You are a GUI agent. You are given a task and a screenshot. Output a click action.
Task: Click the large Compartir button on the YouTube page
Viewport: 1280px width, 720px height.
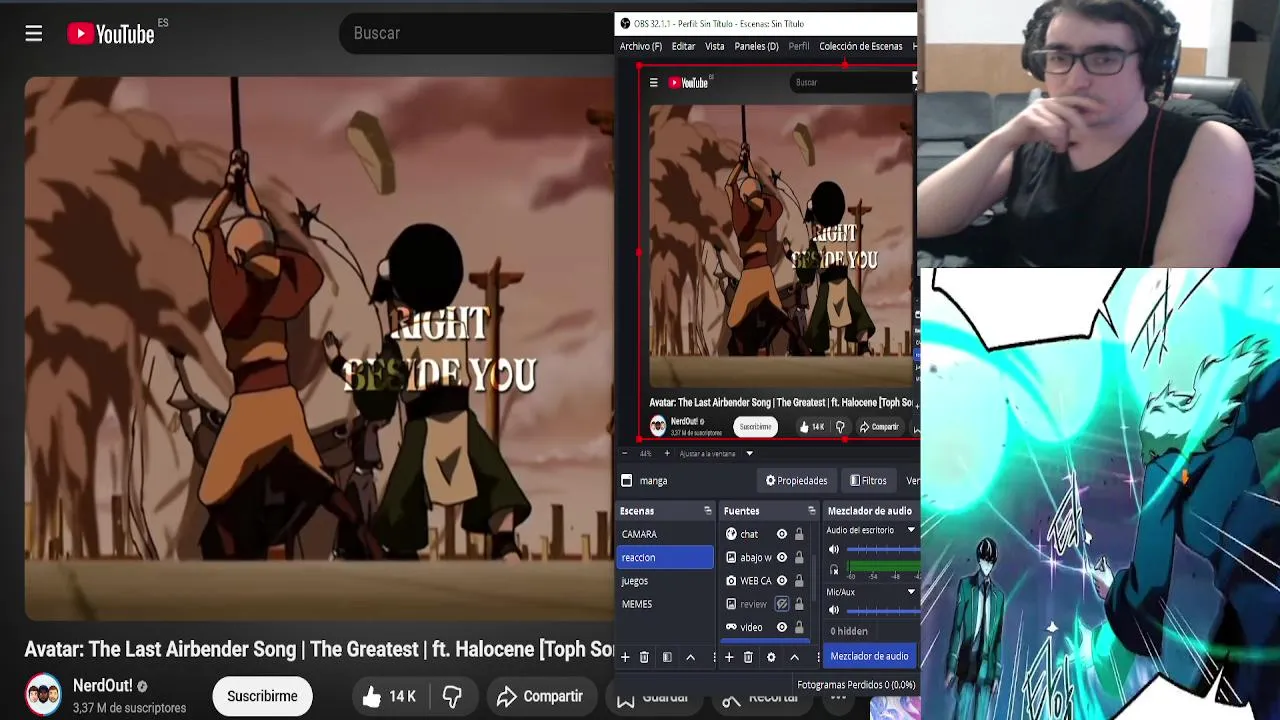540,696
